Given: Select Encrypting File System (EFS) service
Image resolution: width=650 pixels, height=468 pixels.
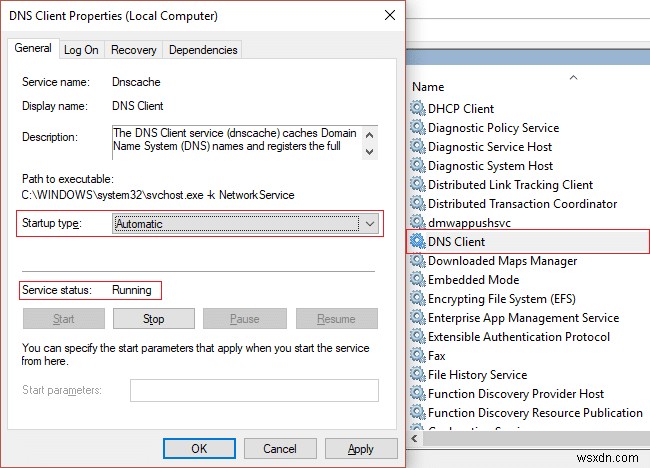Looking at the screenshot, I should [x=501, y=299].
